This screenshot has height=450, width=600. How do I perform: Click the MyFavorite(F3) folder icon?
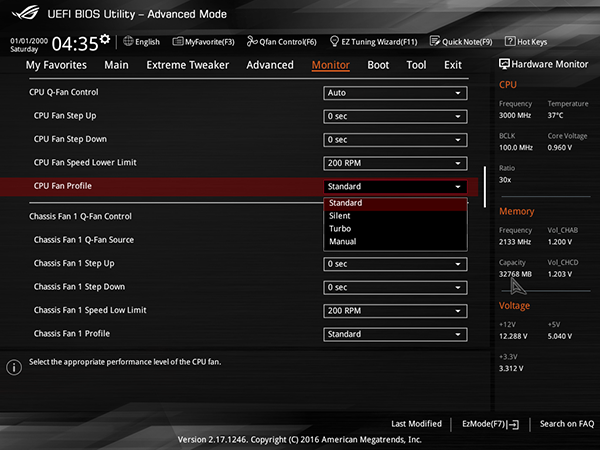click(178, 41)
